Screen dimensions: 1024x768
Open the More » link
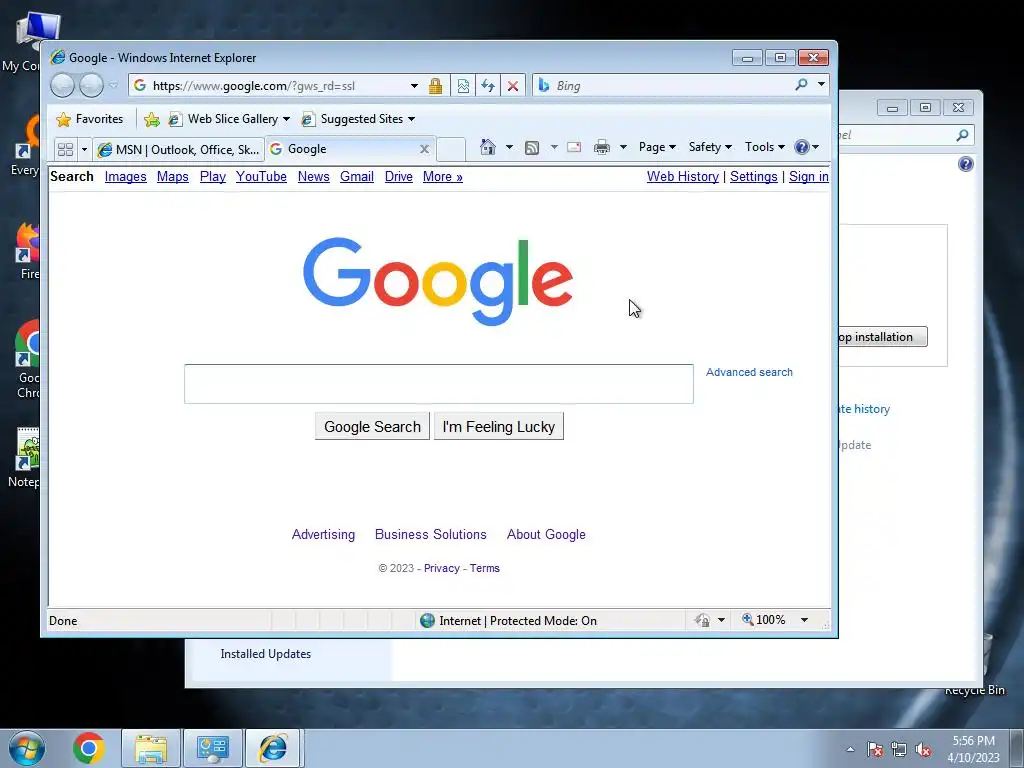click(442, 176)
